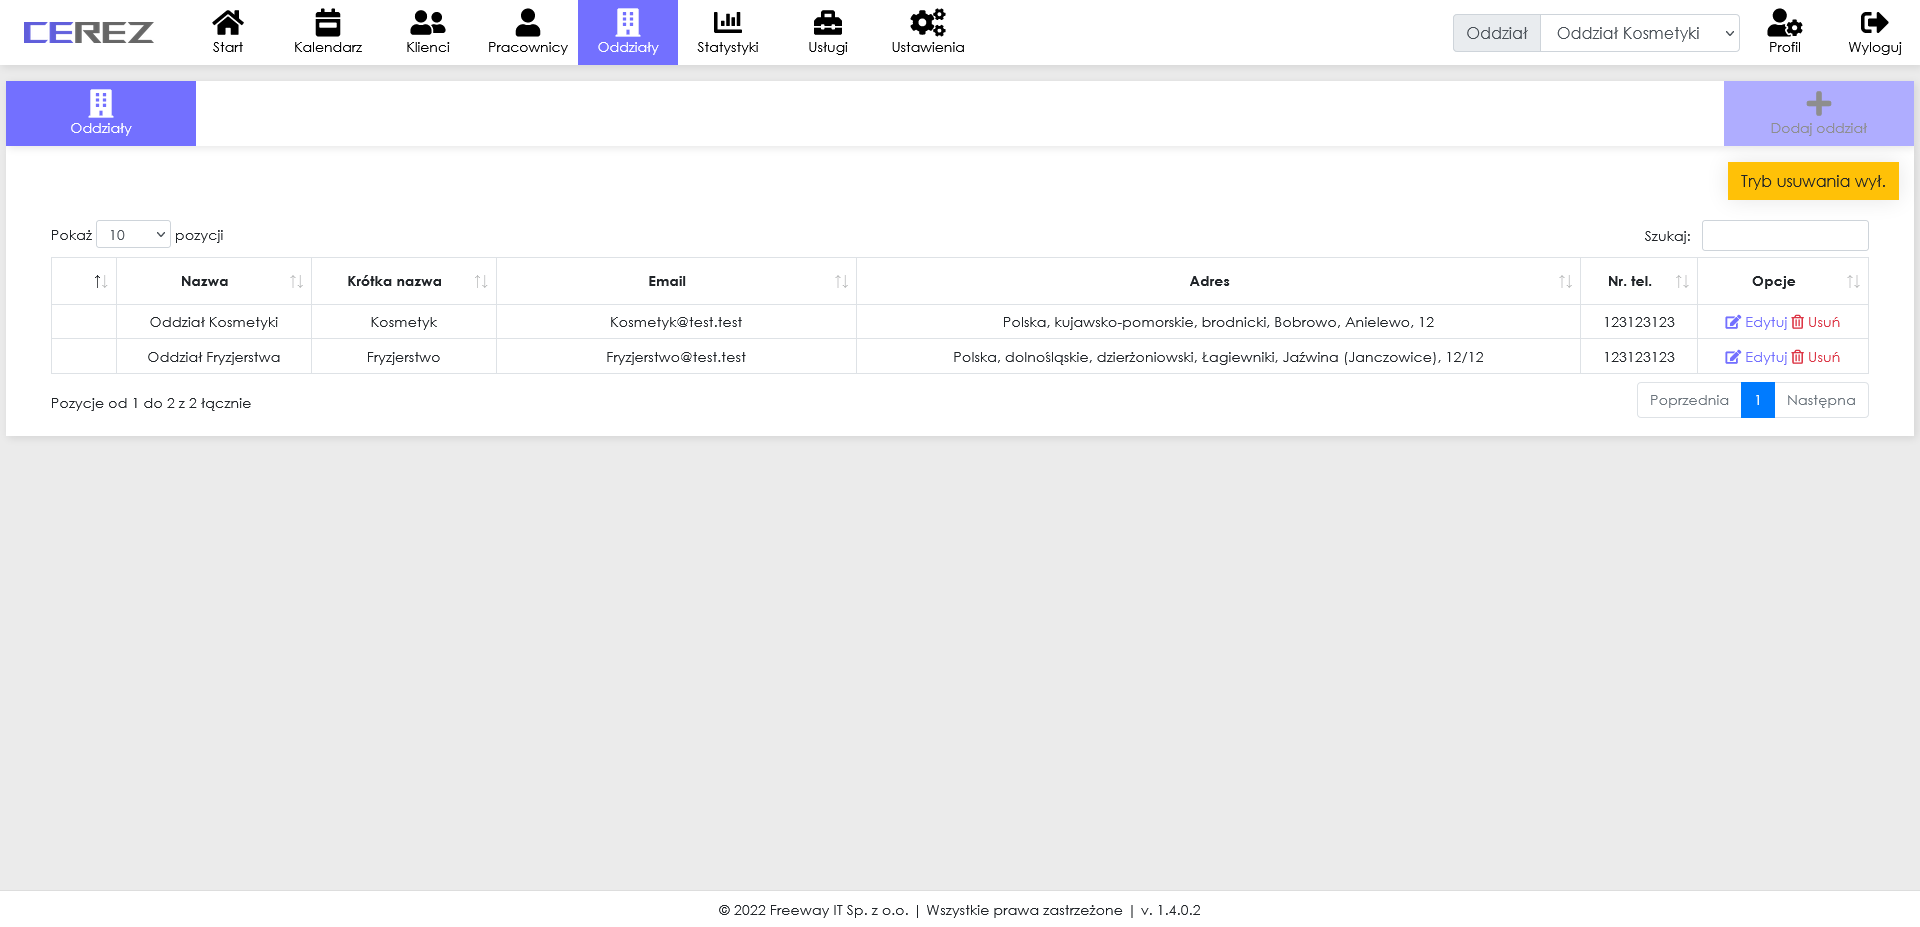Expand the Oddział Kosmetyki branch dropdown

pos(1639,33)
